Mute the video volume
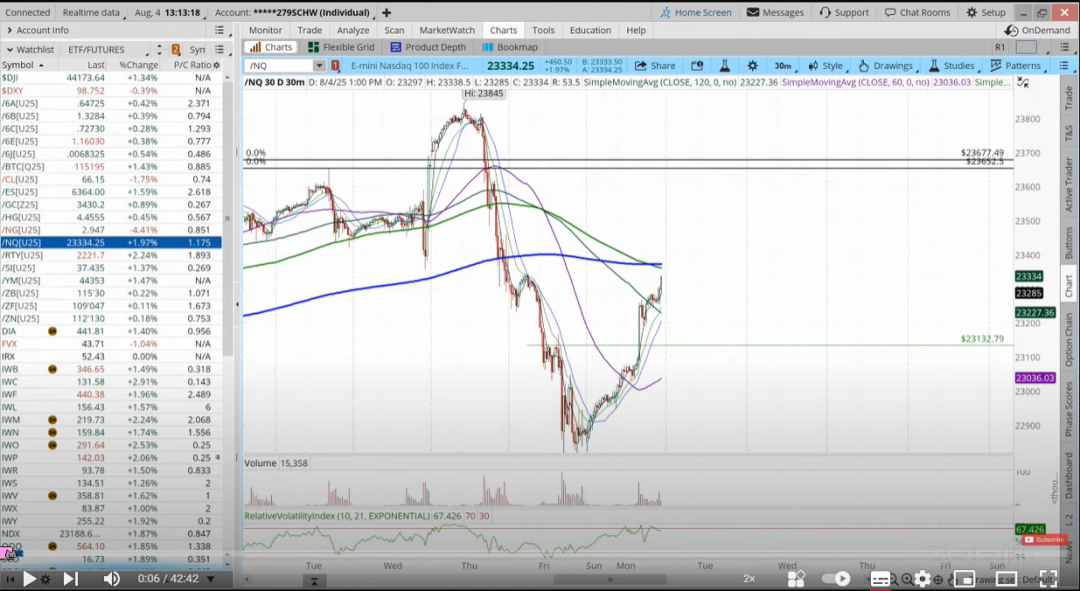 tap(111, 579)
